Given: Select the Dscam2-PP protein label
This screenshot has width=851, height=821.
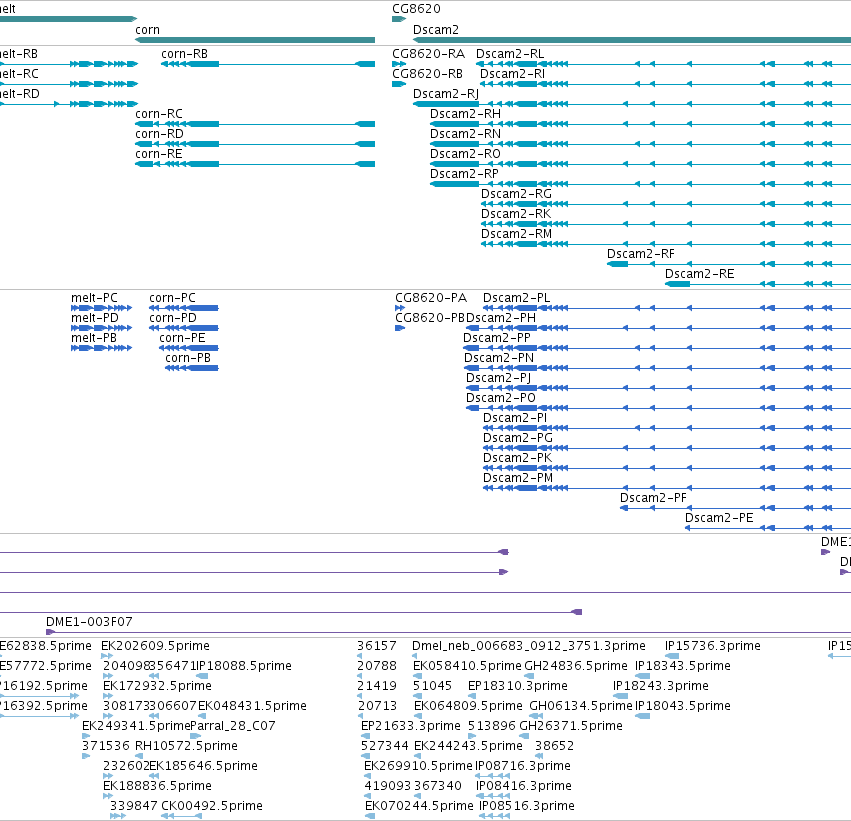Looking at the screenshot, I should pos(497,338).
